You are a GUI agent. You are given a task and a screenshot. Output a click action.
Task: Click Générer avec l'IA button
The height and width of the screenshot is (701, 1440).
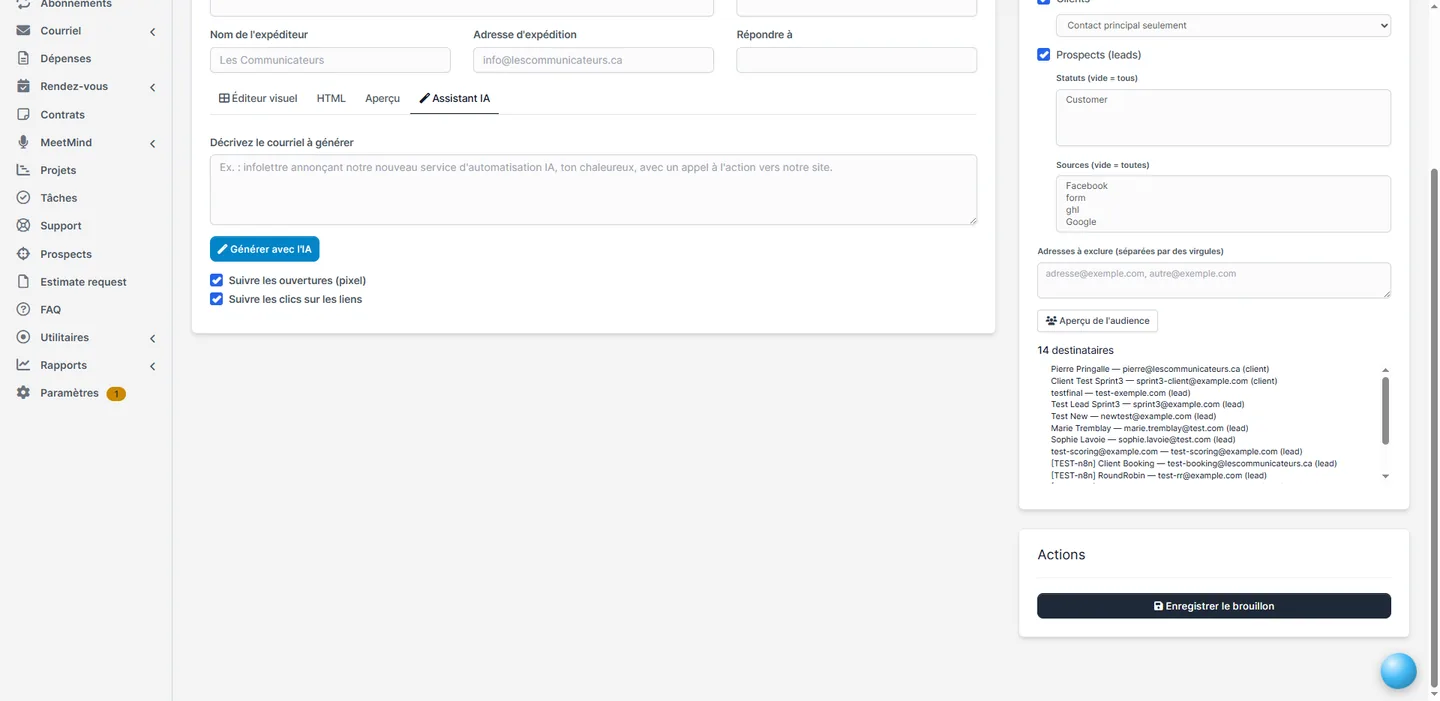[264, 249]
